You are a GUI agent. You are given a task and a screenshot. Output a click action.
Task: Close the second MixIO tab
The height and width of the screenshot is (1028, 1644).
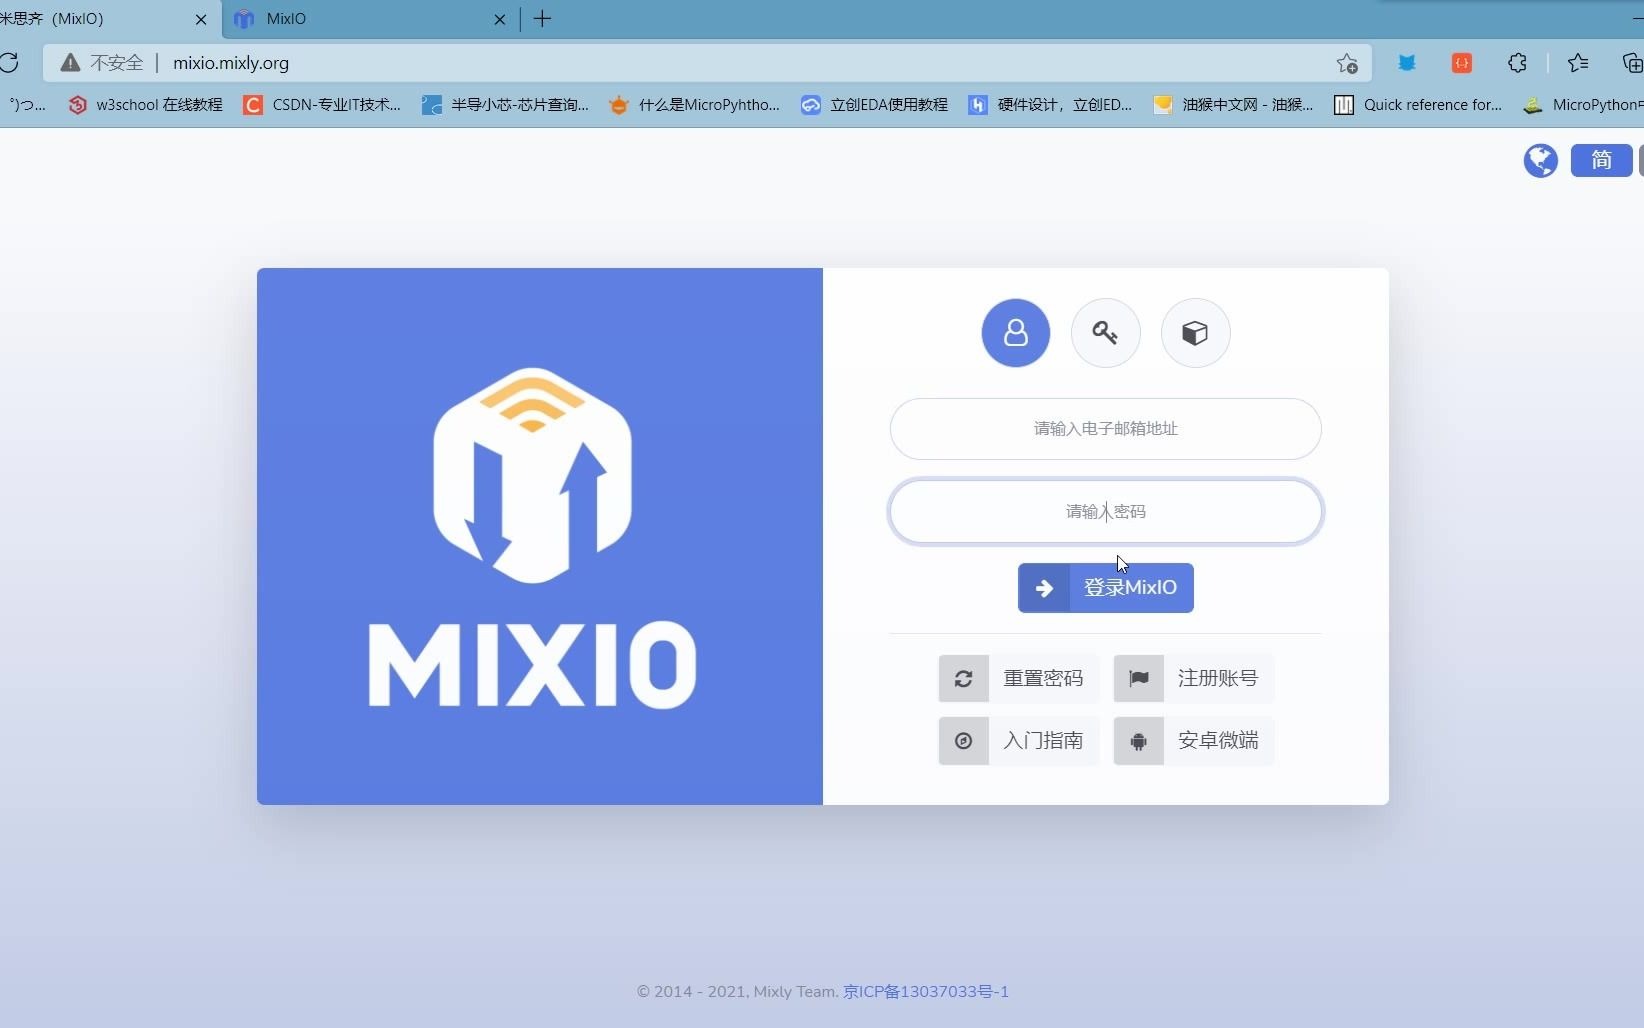click(499, 19)
